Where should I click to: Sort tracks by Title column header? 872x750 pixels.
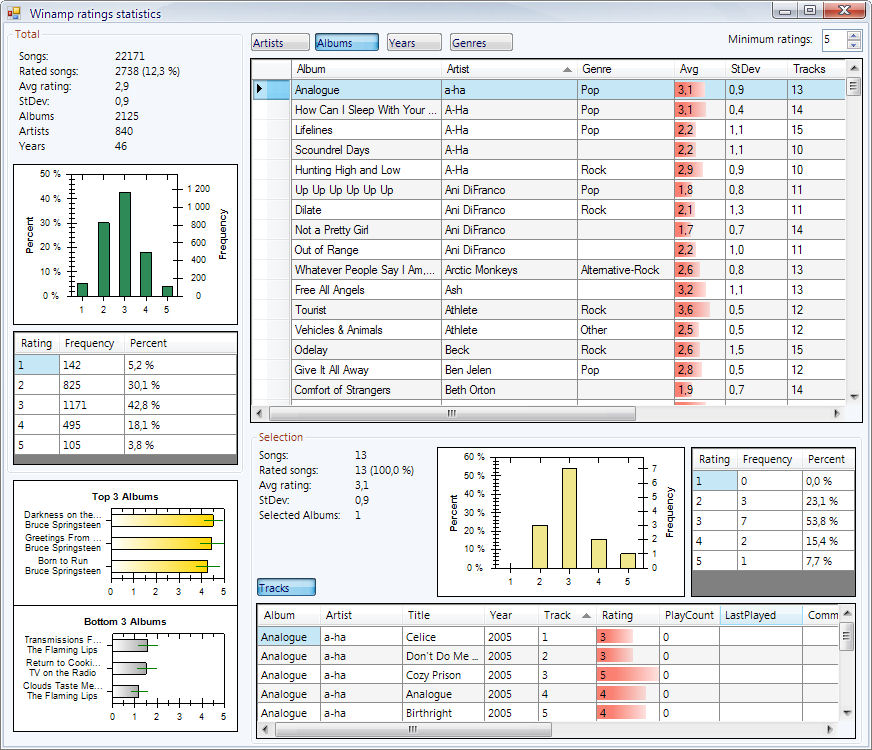tap(443, 615)
